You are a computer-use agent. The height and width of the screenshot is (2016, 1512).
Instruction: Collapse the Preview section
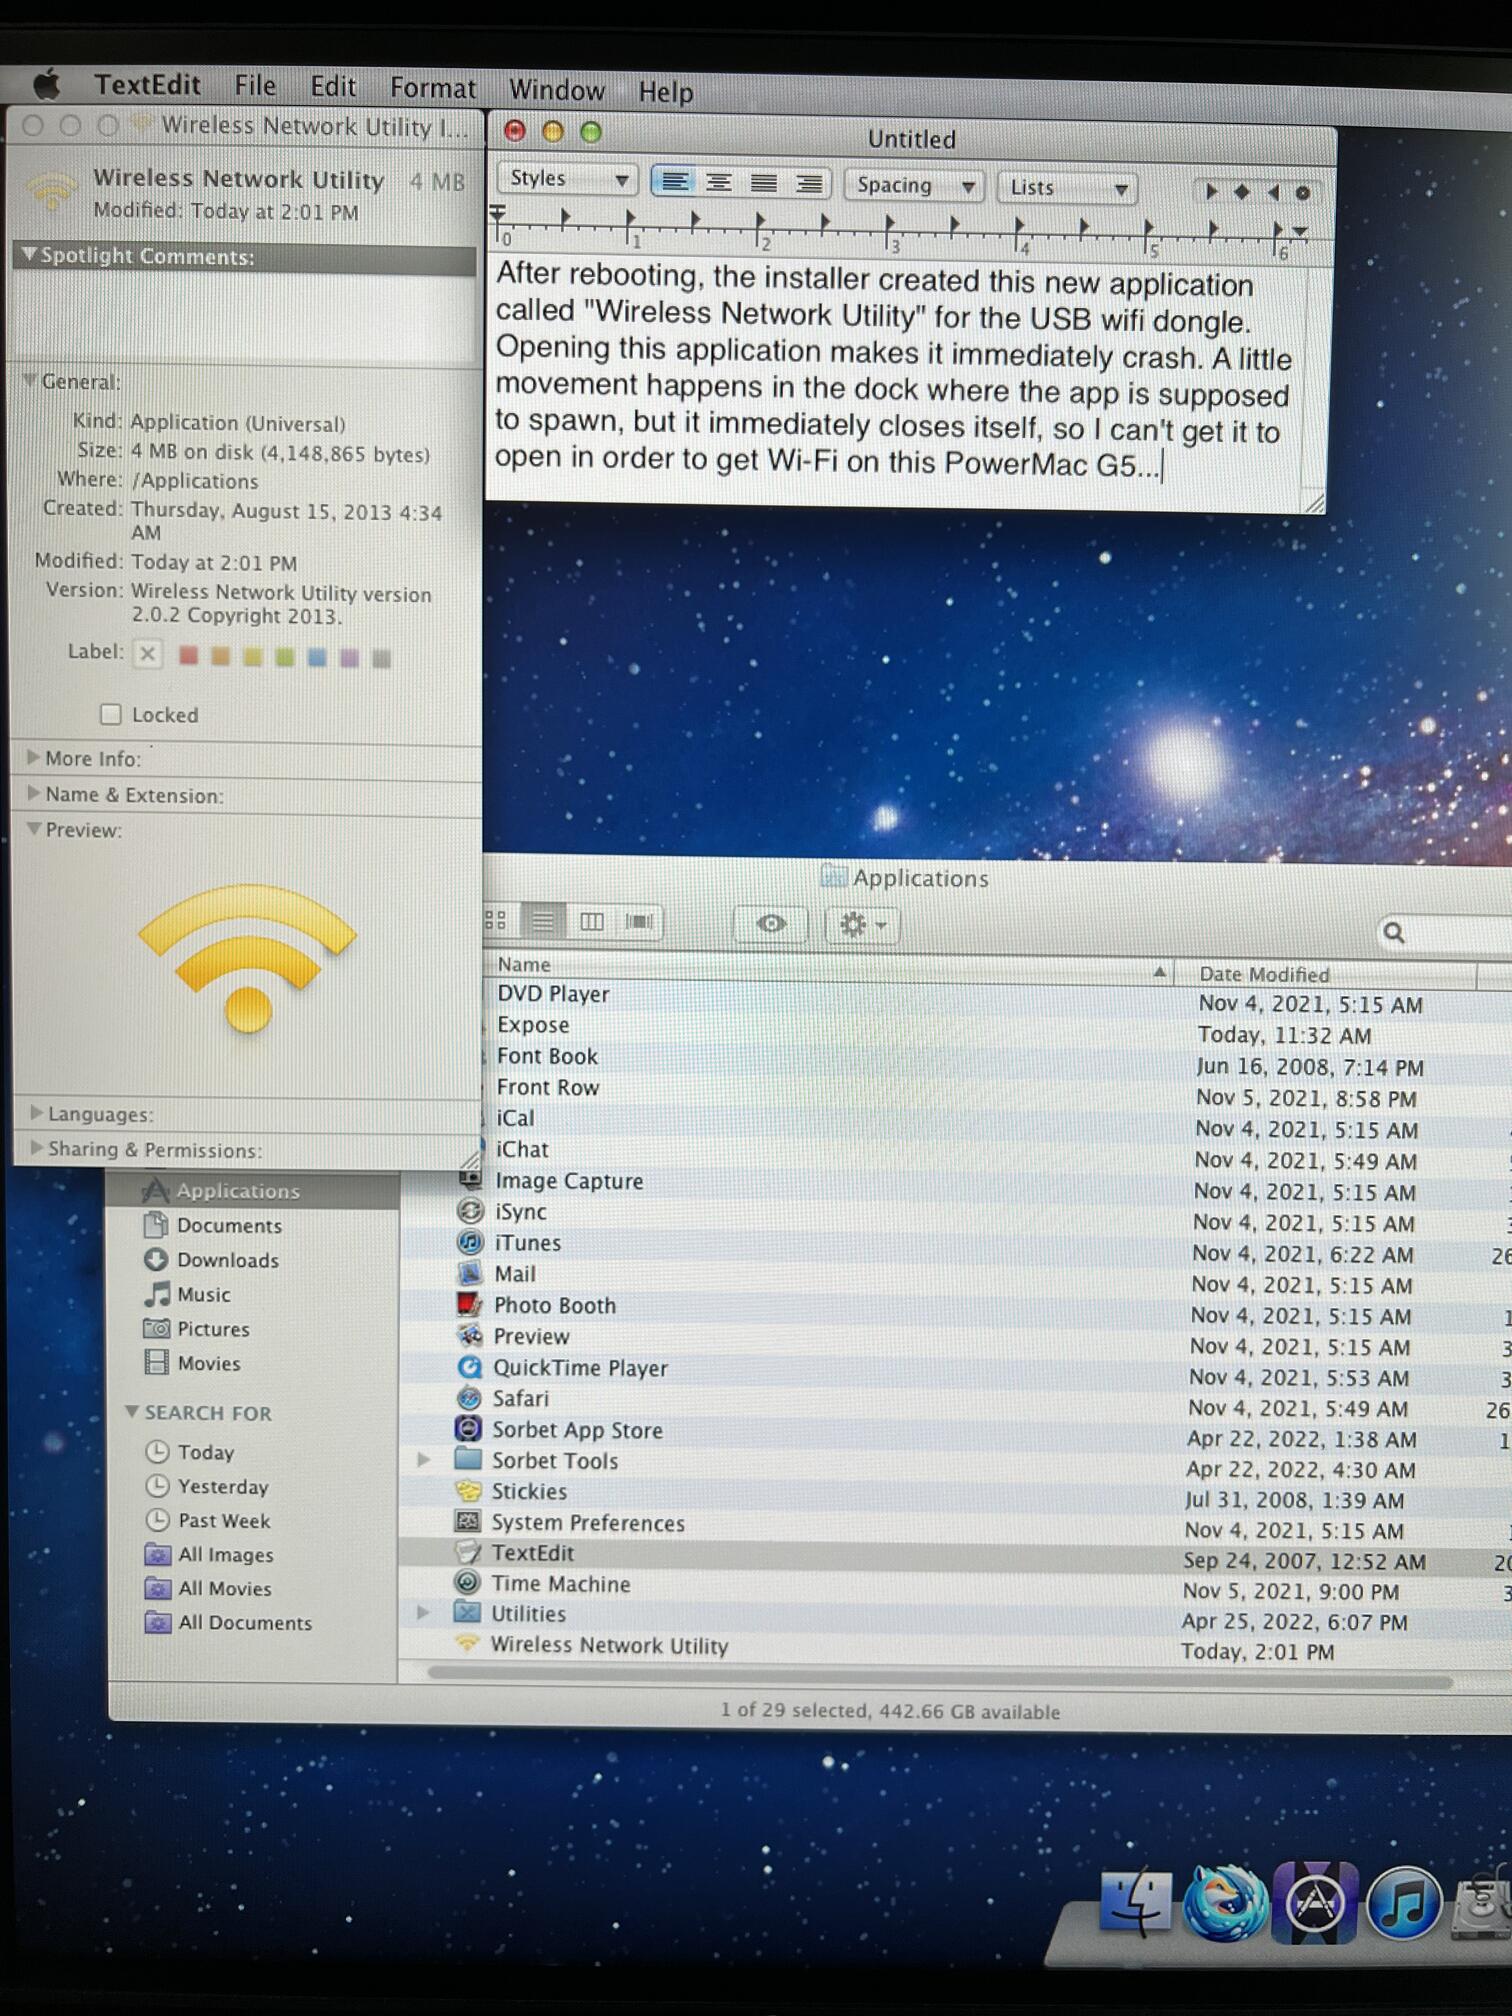(34, 829)
